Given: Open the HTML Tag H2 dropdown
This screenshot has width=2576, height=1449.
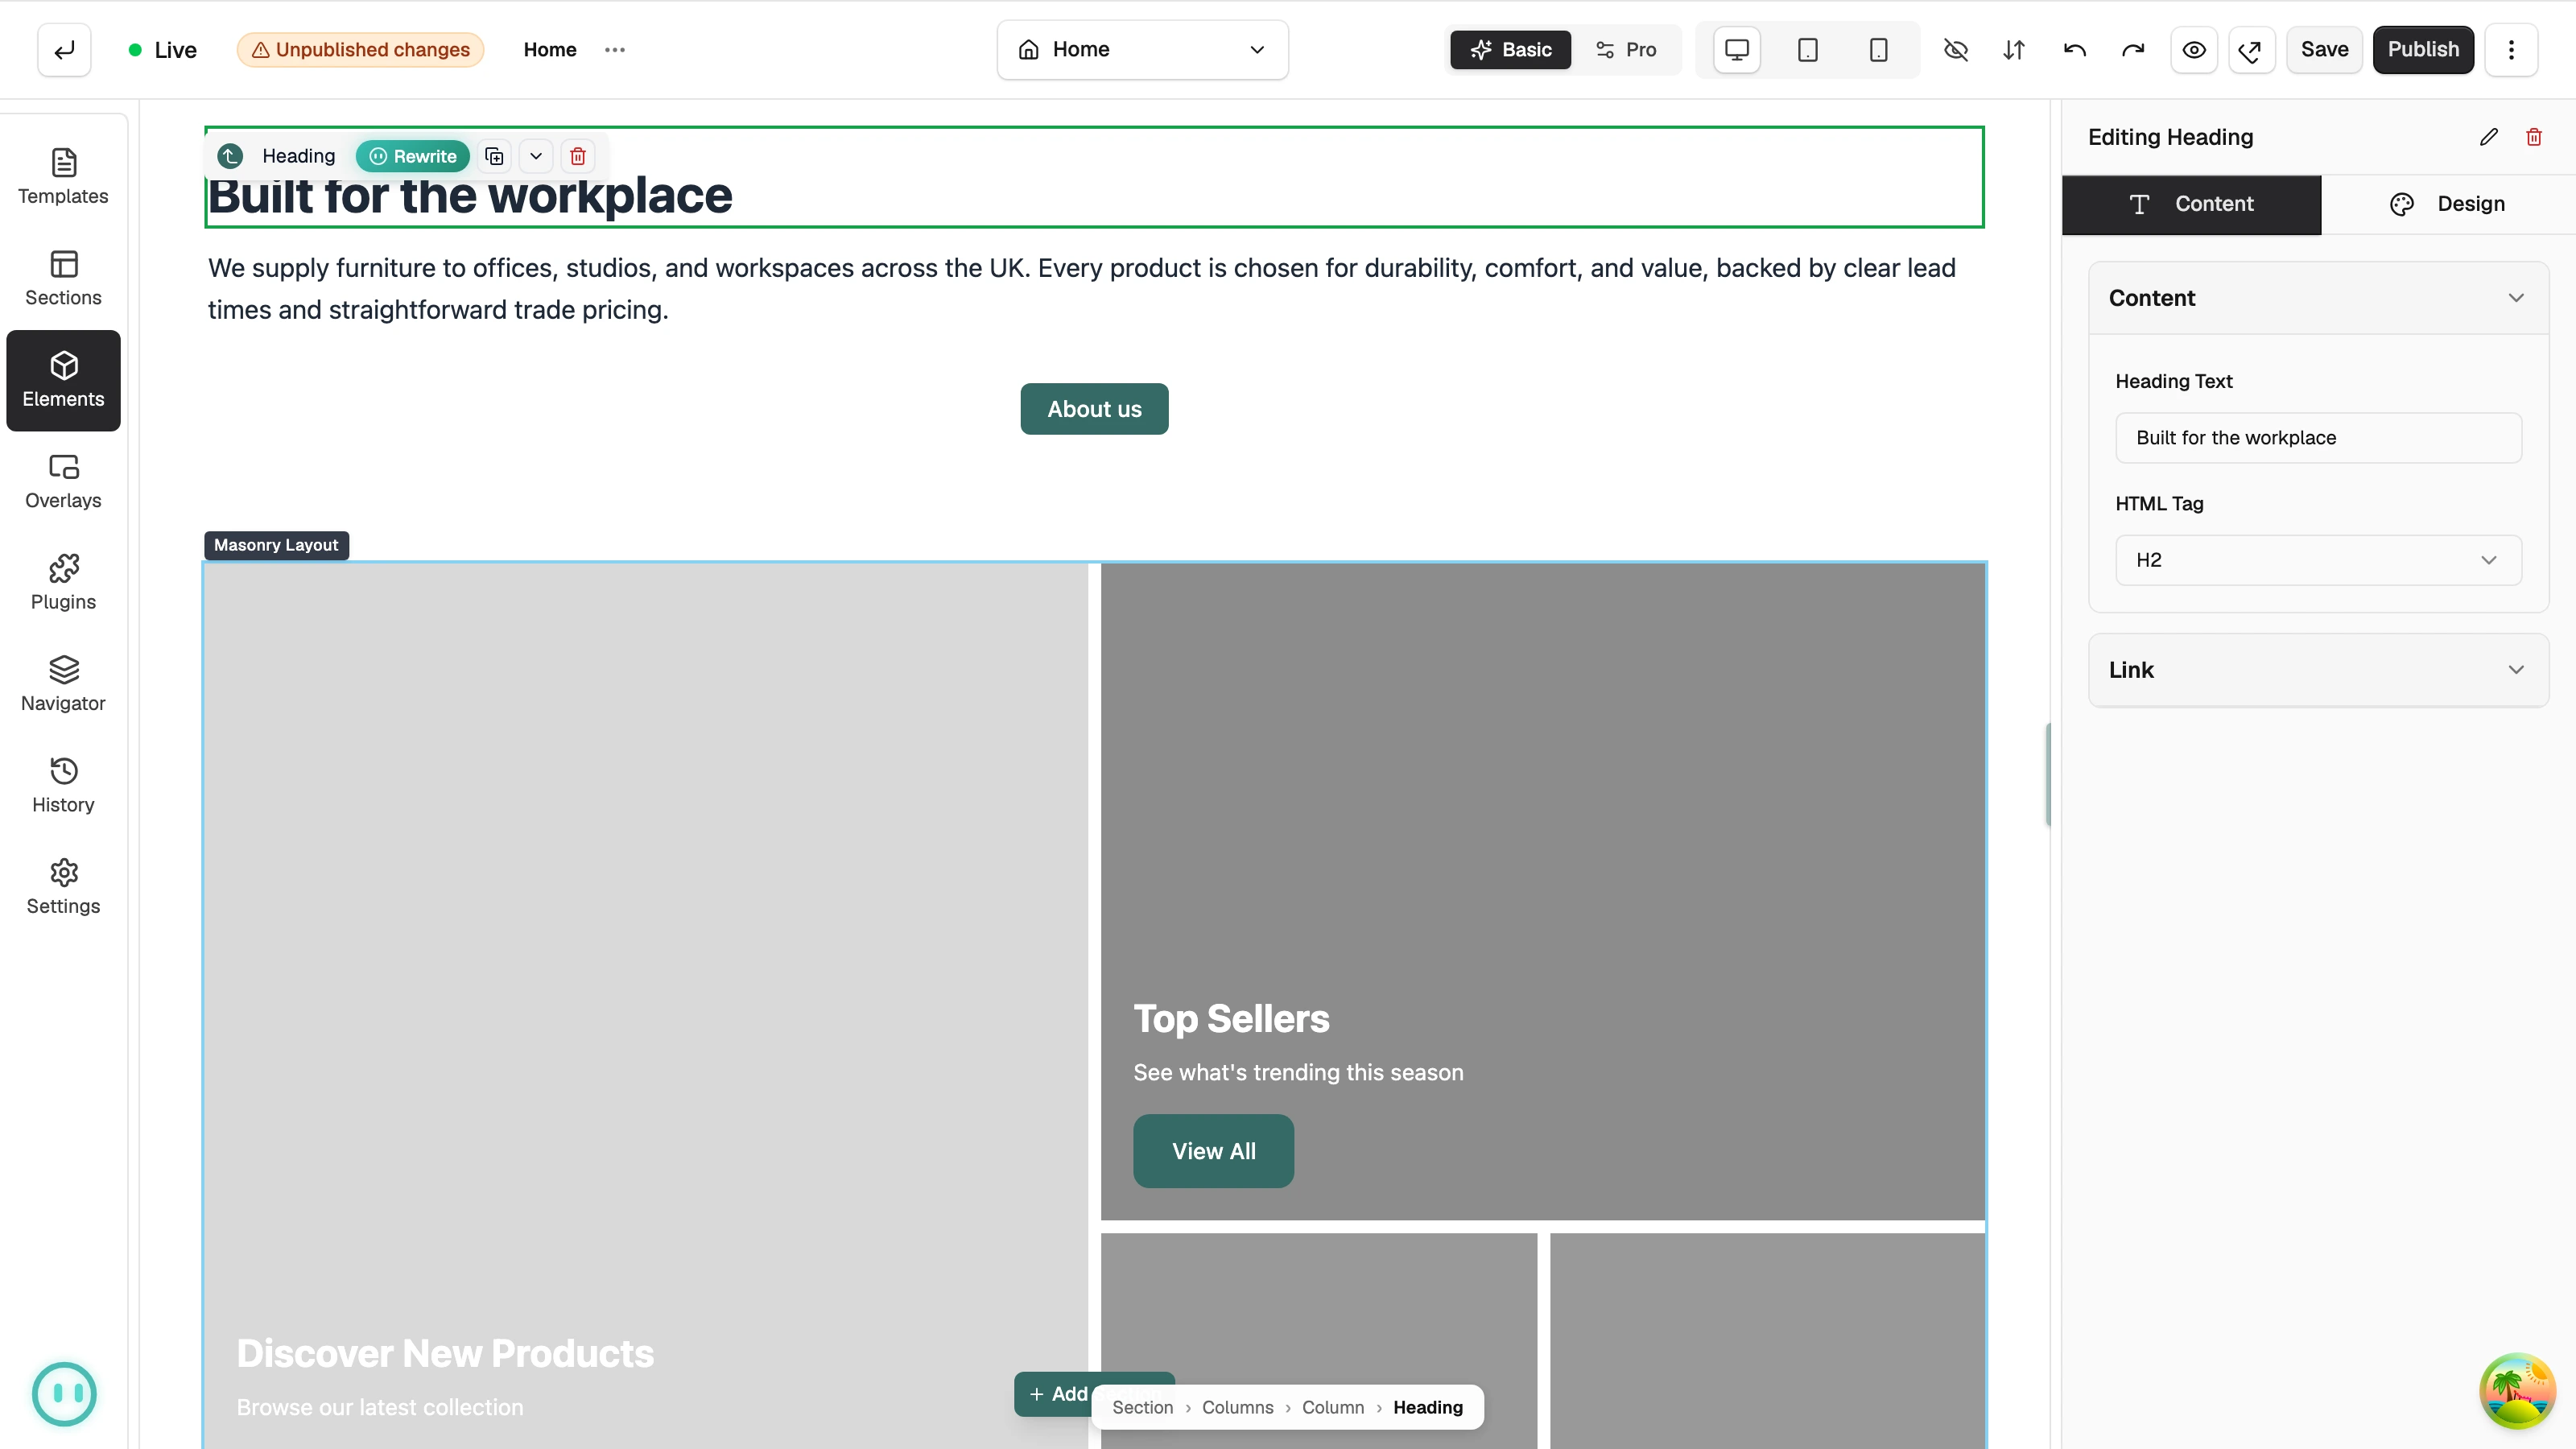Looking at the screenshot, I should coord(2318,560).
